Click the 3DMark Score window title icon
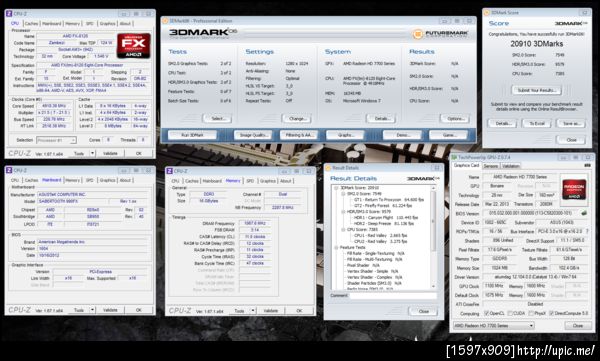Screen dimensions: 600x361 tap(487, 13)
